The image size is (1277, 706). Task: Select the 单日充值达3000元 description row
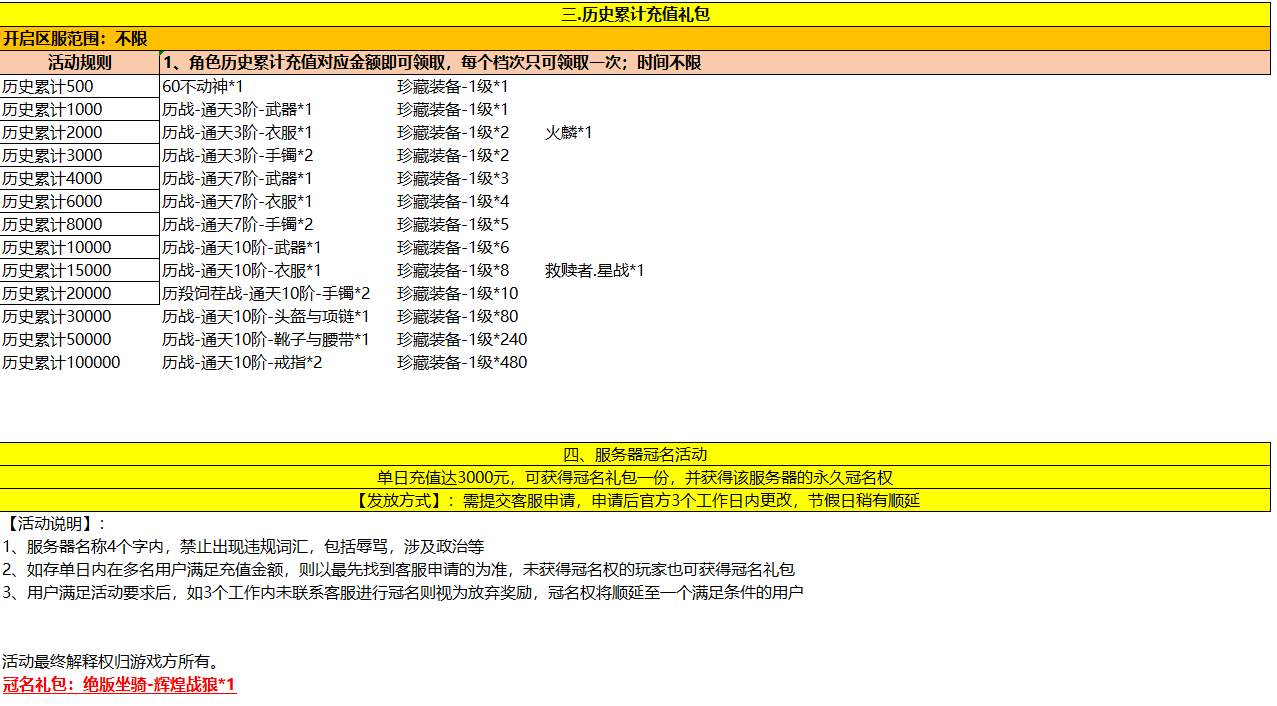[x=636, y=477]
